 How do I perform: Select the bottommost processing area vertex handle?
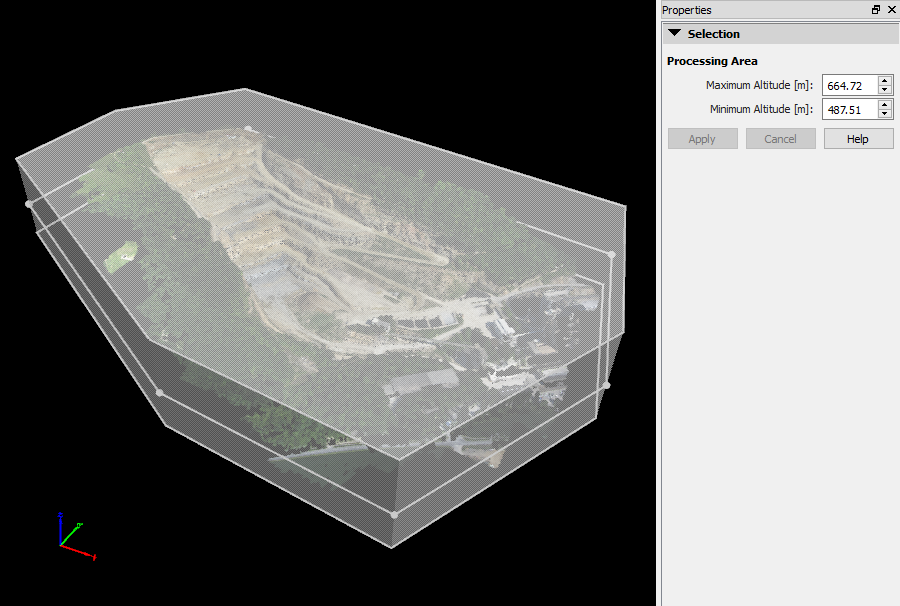pyautogui.click(x=394, y=515)
